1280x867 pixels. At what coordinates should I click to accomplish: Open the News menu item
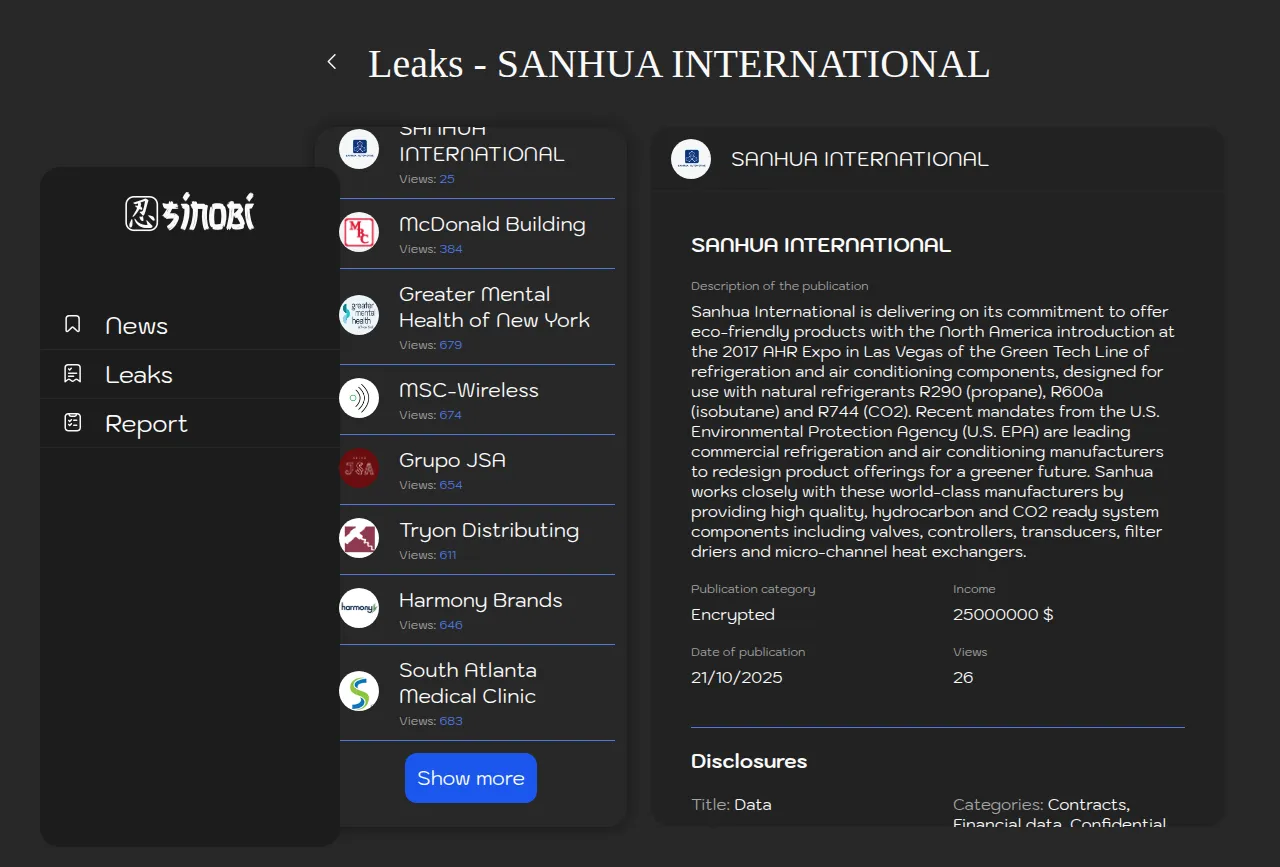137,325
